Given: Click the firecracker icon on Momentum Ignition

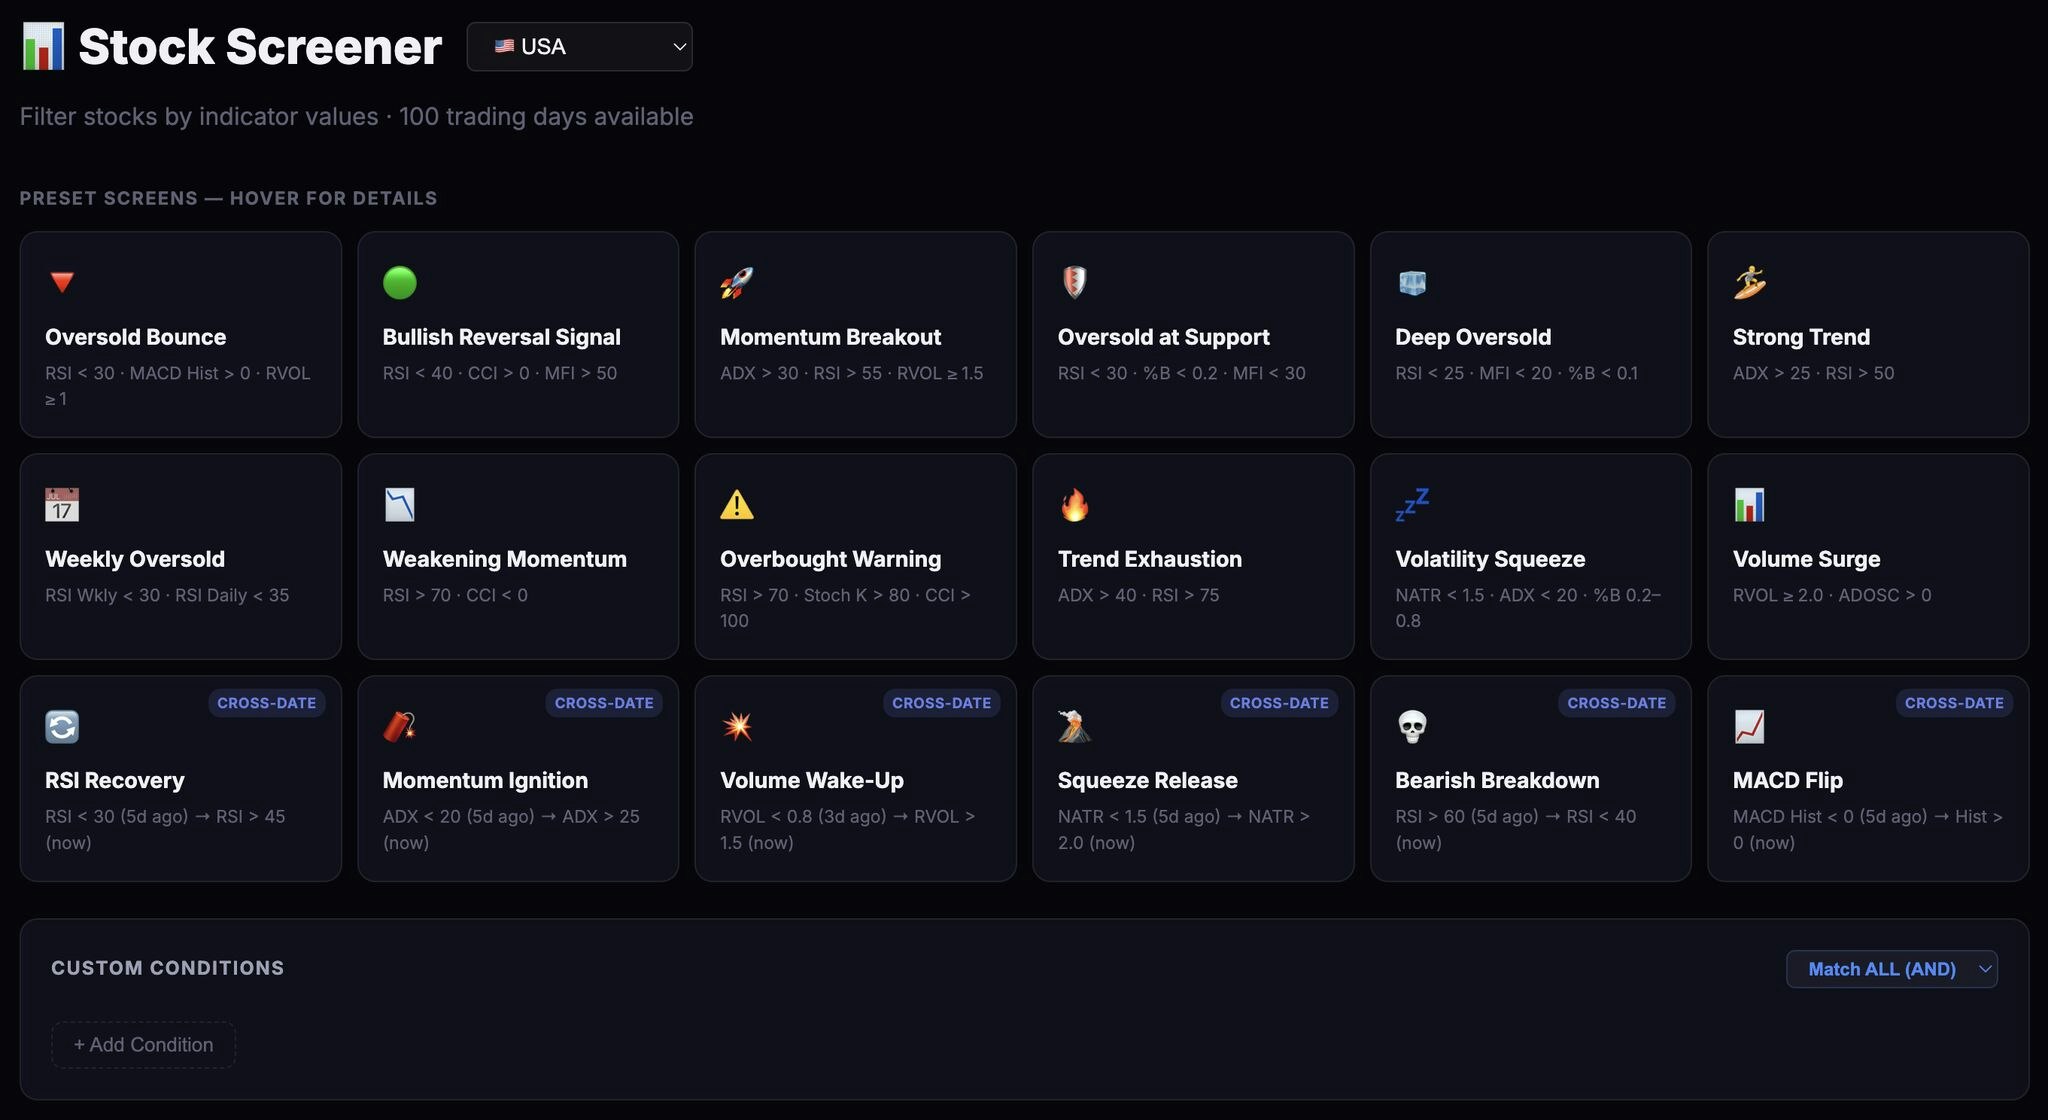Looking at the screenshot, I should [400, 727].
